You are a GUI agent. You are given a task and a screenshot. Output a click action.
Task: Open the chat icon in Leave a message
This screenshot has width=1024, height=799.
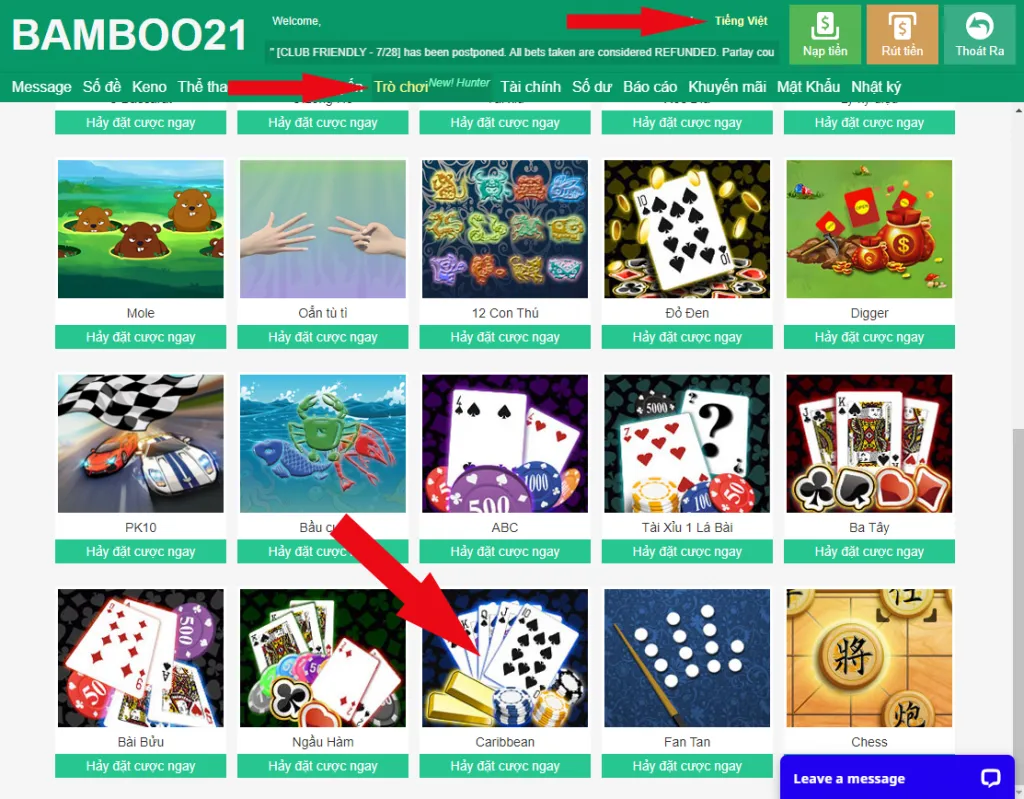pyautogui.click(x=990, y=777)
